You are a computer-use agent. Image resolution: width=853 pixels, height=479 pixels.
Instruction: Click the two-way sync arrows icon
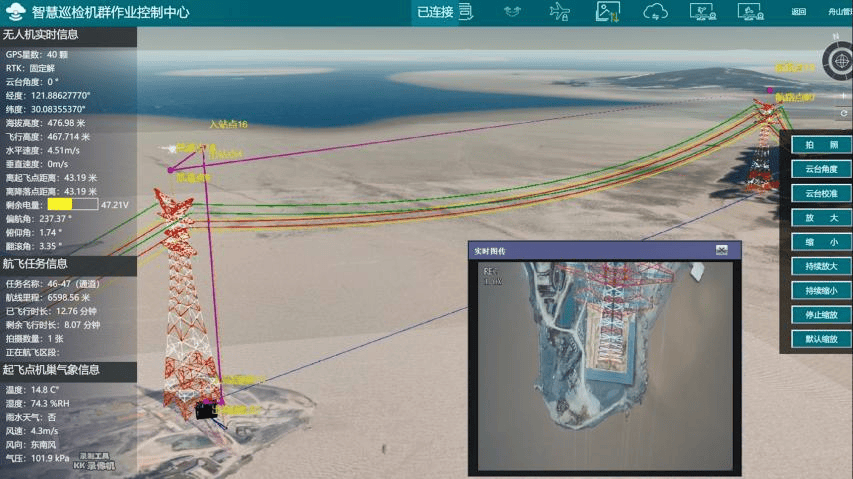pyautogui.click(x=514, y=12)
